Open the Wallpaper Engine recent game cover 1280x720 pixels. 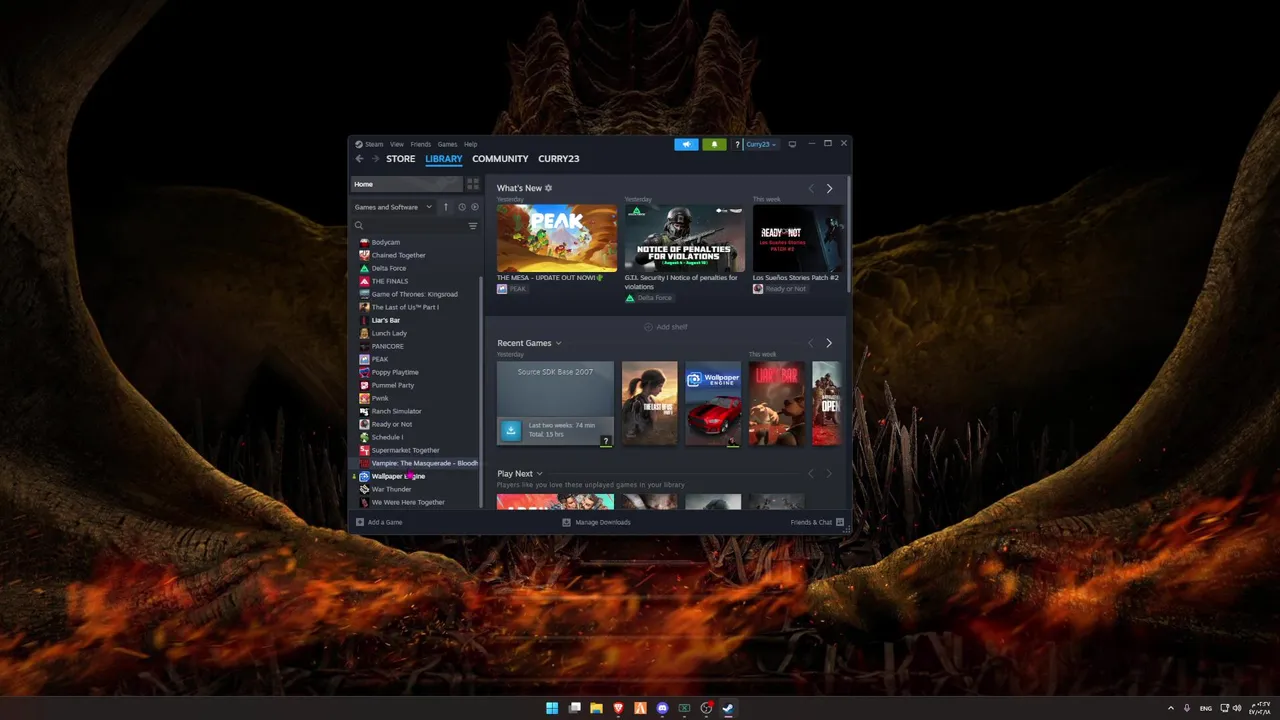coord(713,403)
